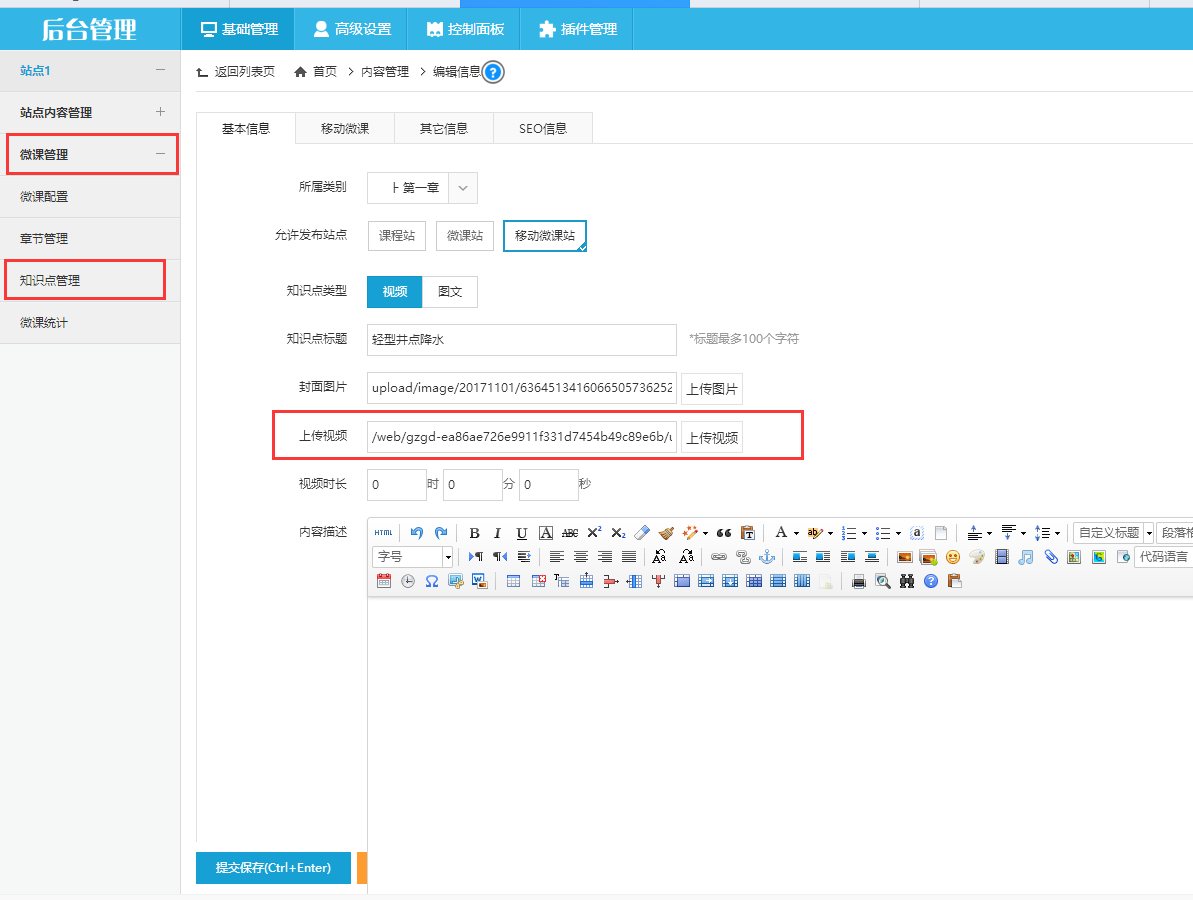This screenshot has width=1193, height=900.
Task: Insert emoticon with the smiley face icon
Action: pyautogui.click(x=953, y=557)
